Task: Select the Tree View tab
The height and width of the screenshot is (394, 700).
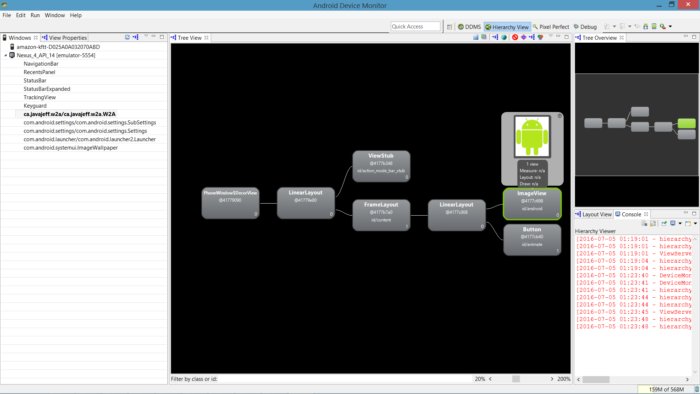Action: [x=189, y=37]
